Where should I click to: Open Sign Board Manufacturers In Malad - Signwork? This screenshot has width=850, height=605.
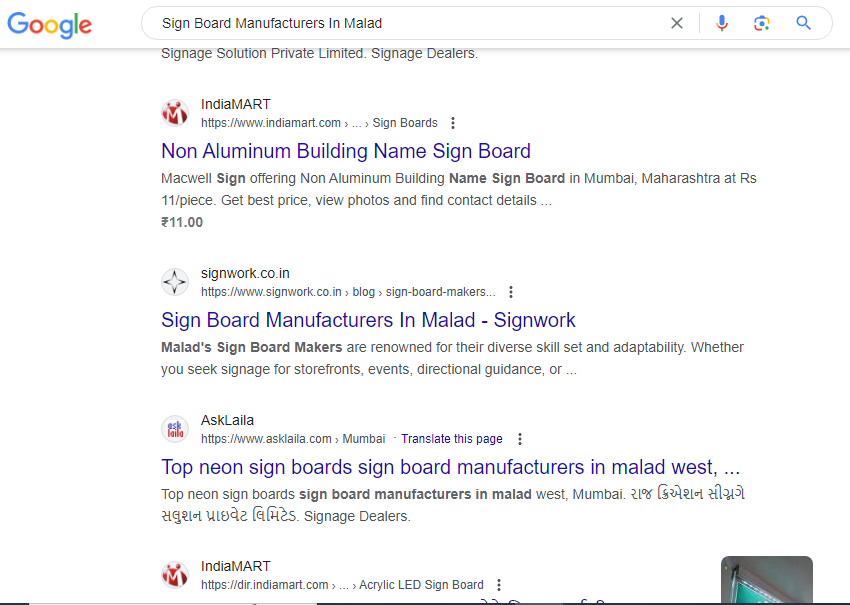click(x=368, y=320)
